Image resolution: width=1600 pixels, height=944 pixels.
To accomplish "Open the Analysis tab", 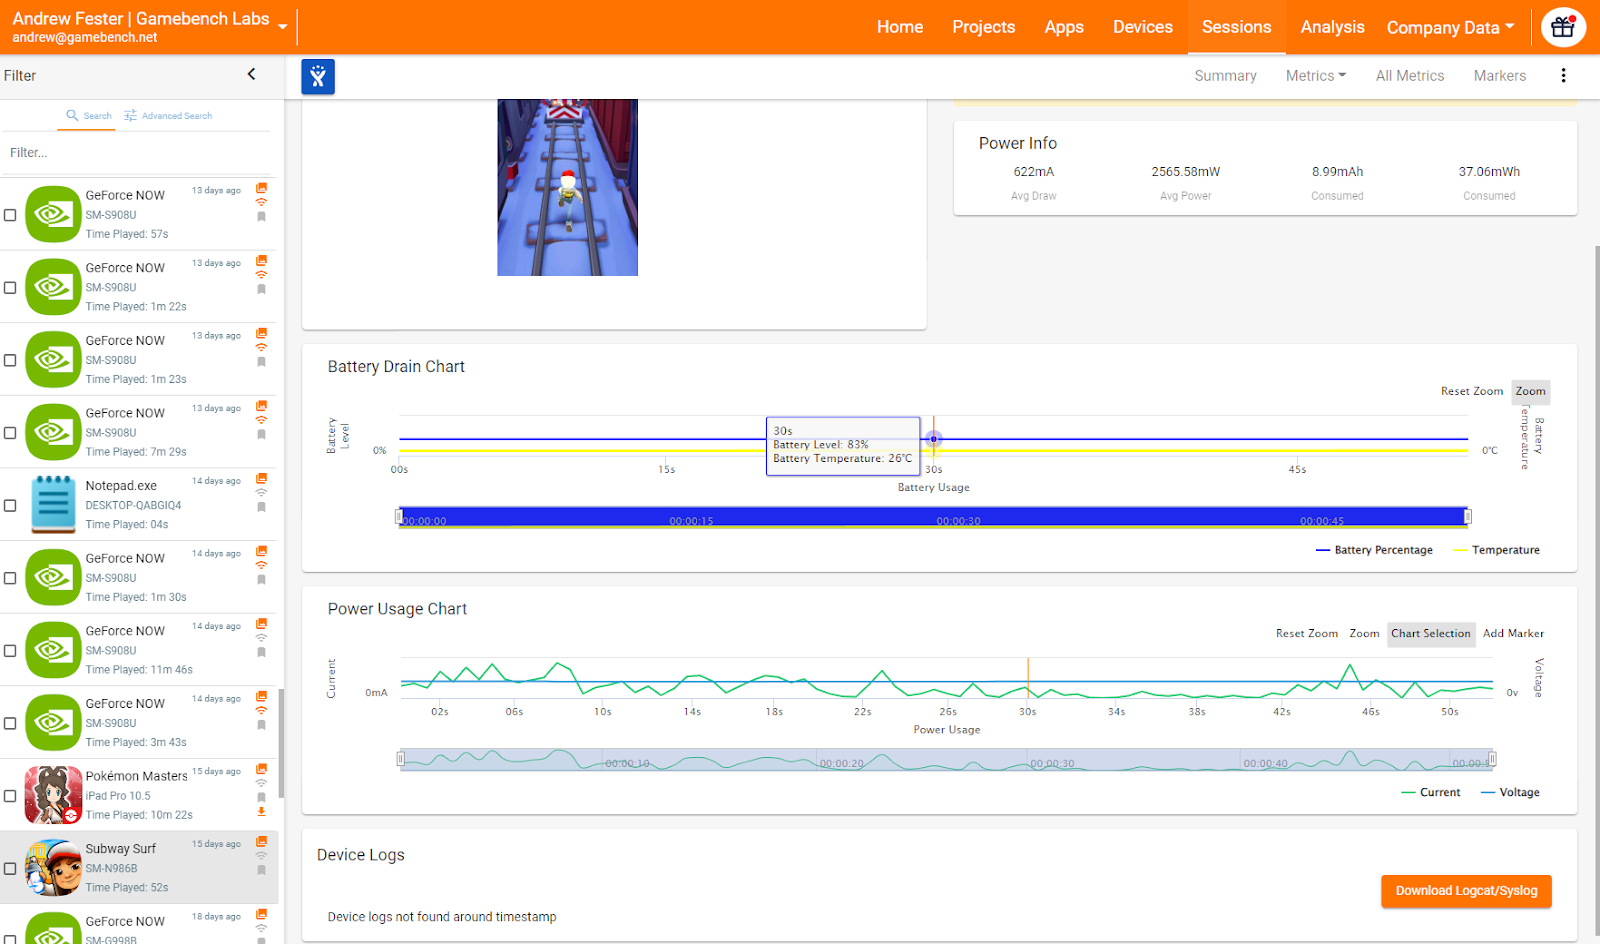I will click(x=1332, y=27).
